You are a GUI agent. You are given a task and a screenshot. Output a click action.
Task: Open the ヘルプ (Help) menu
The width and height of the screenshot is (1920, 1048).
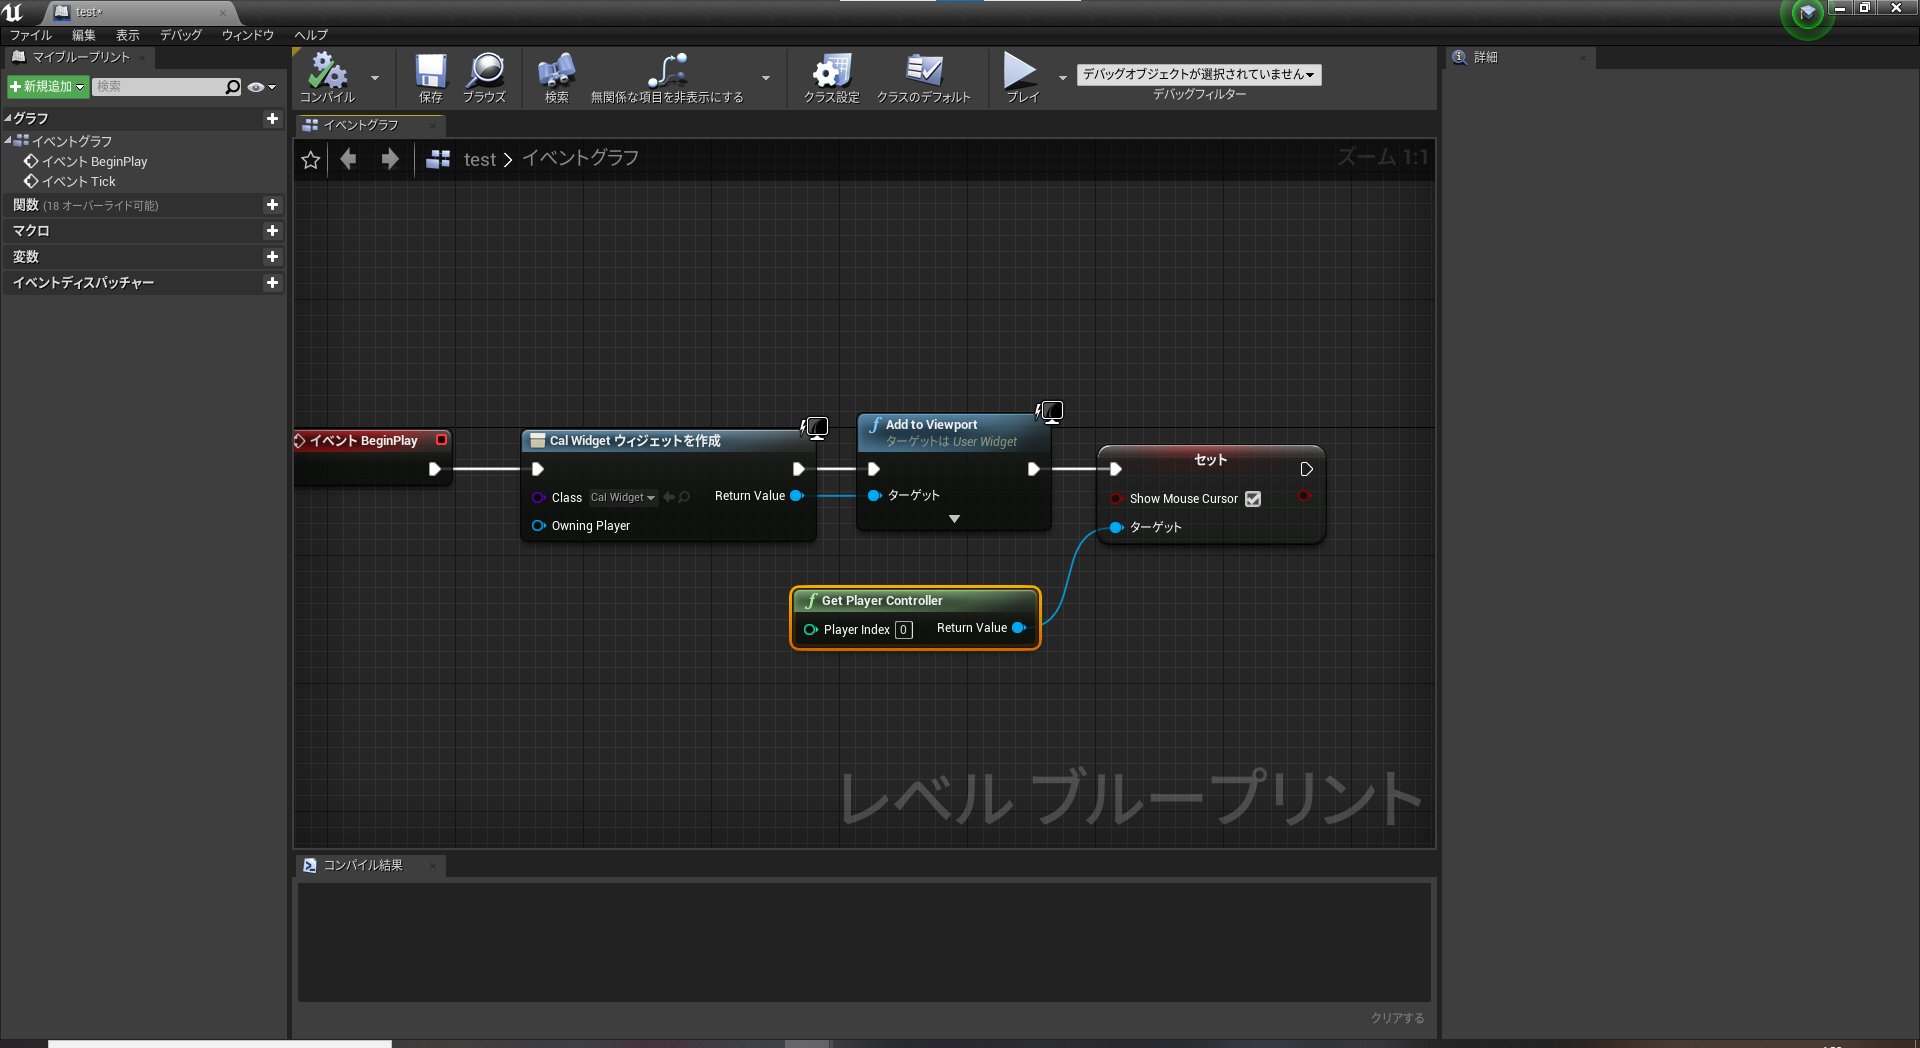pyautogui.click(x=311, y=35)
